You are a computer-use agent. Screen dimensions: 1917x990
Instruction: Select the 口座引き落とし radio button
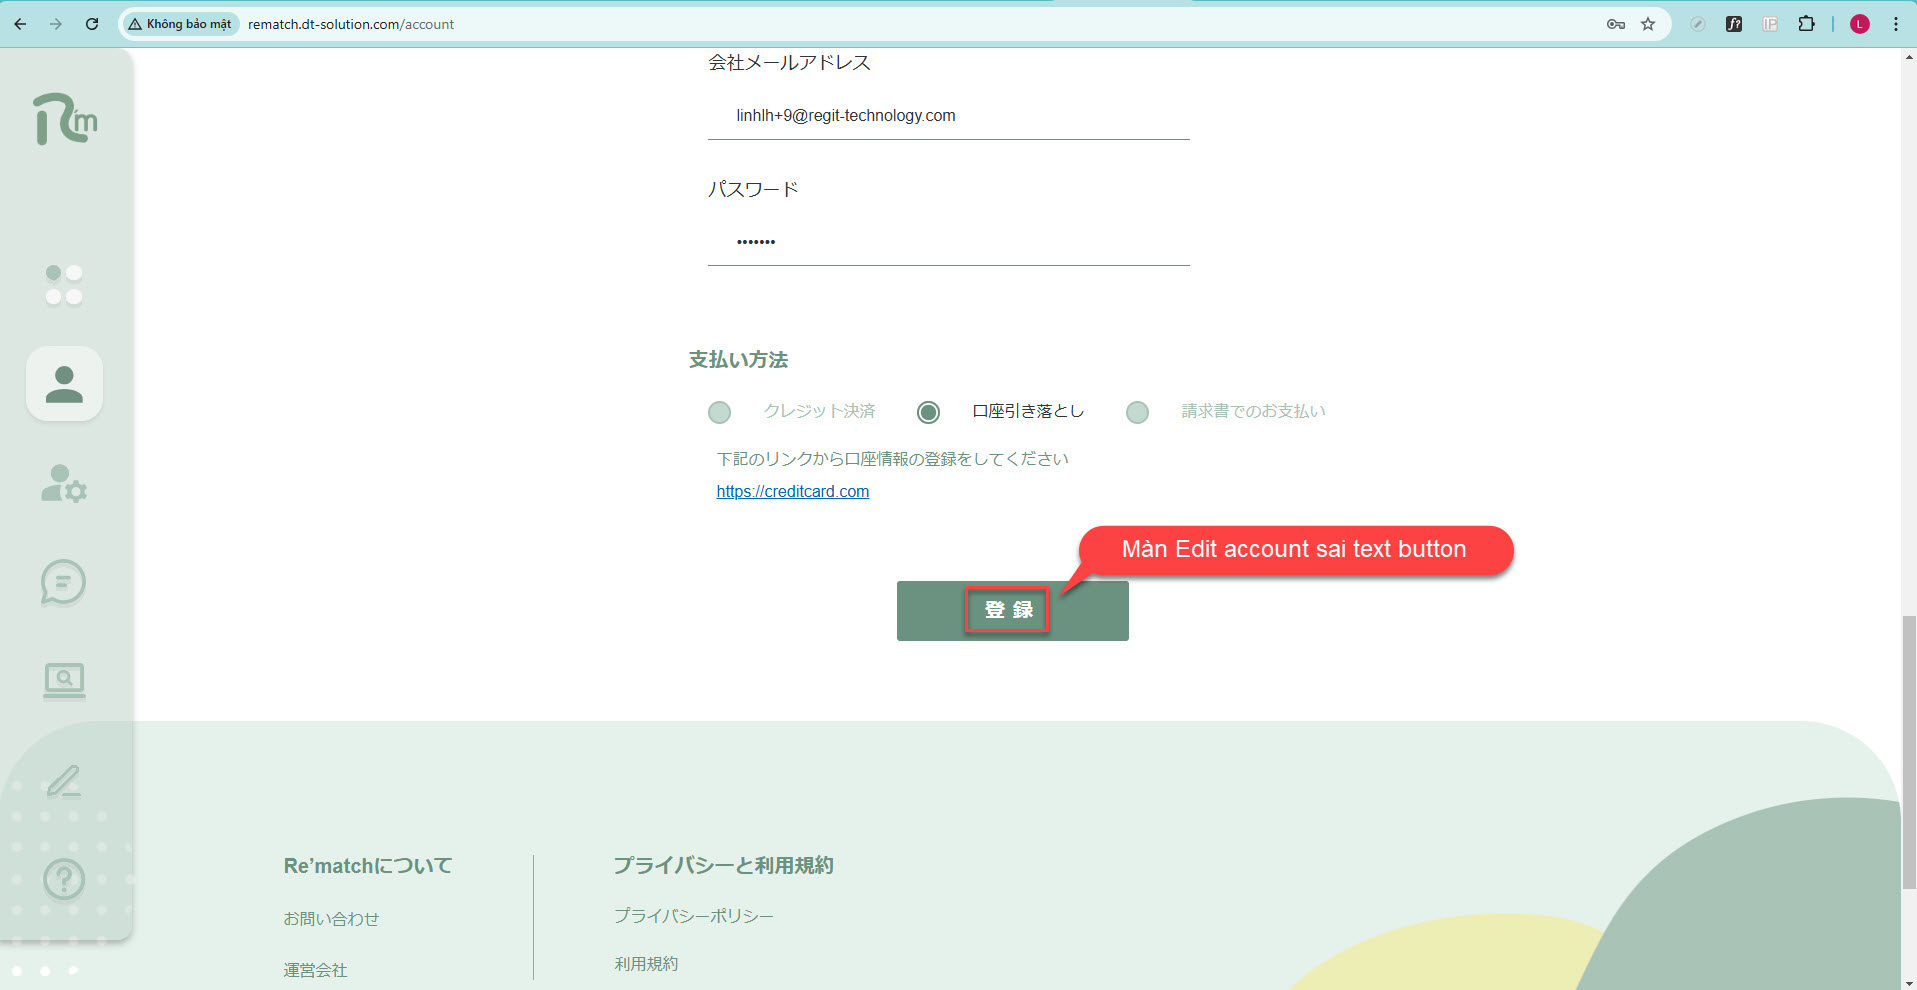pyautogui.click(x=928, y=412)
